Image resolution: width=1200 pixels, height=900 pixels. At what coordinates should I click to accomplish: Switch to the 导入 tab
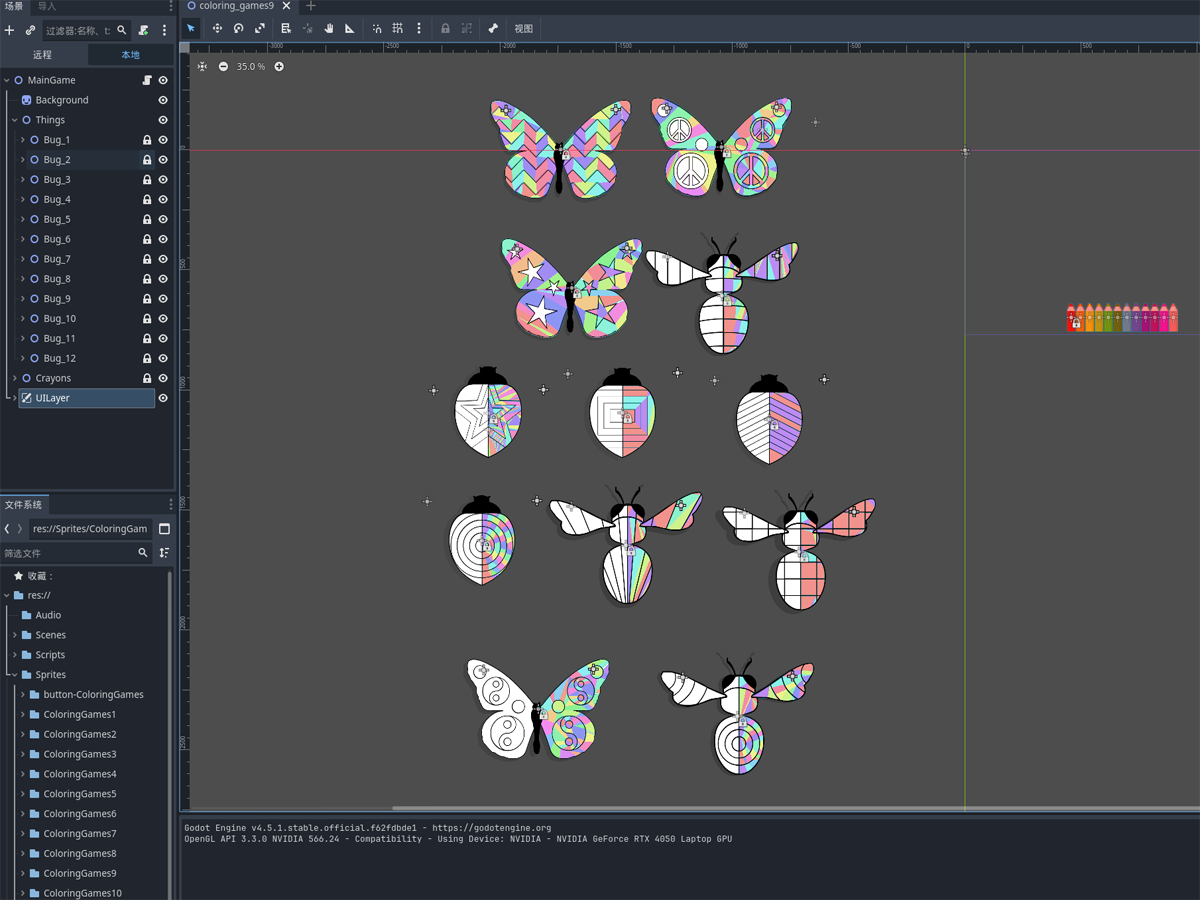coord(47,6)
